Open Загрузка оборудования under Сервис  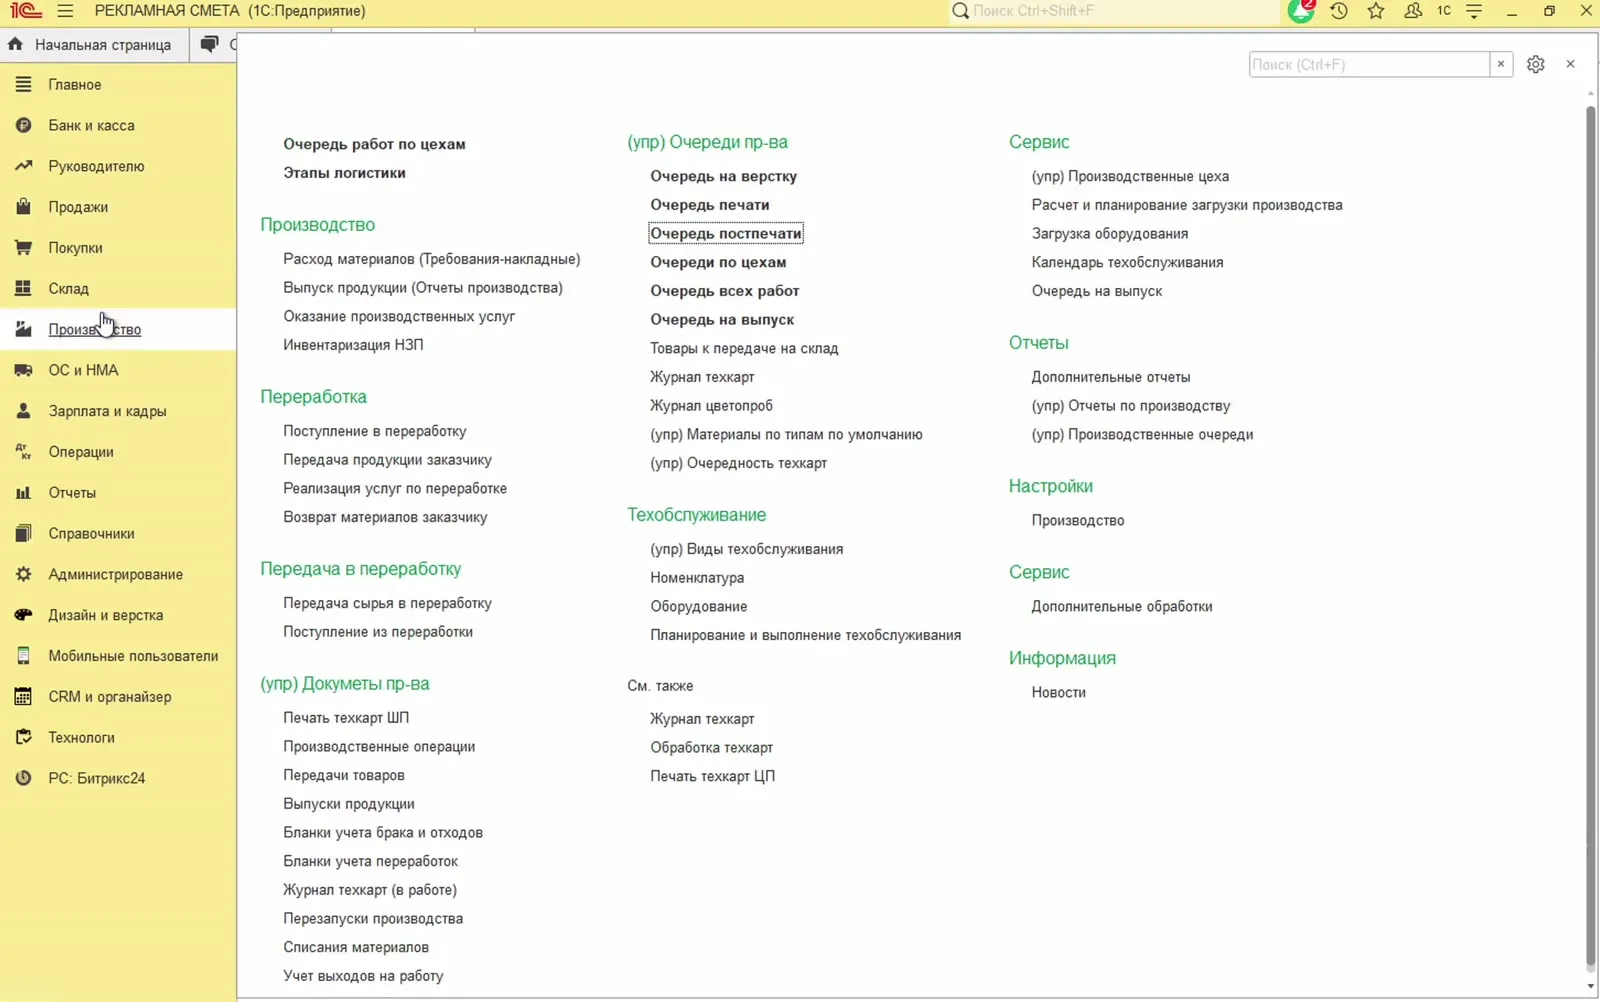point(1110,234)
